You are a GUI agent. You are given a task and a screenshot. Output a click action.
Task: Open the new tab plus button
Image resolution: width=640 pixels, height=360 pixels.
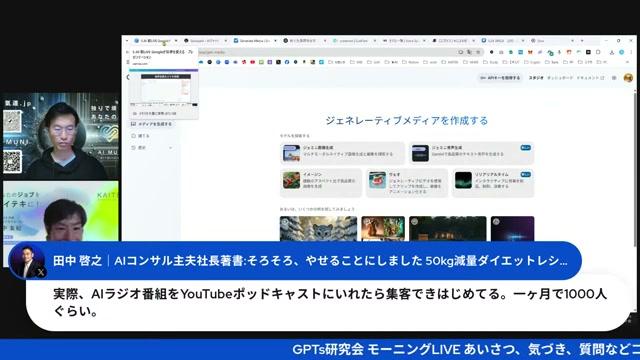tap(582, 41)
